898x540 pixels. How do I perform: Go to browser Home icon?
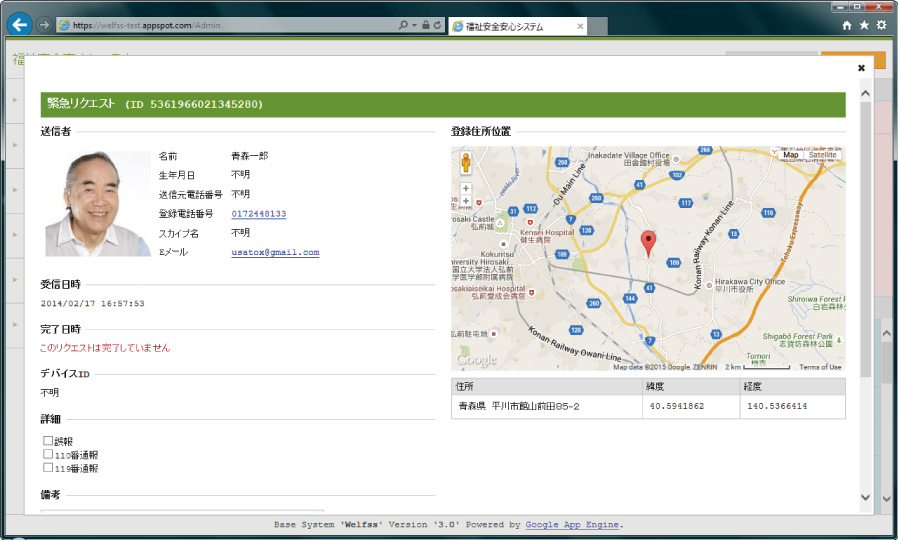[847, 25]
